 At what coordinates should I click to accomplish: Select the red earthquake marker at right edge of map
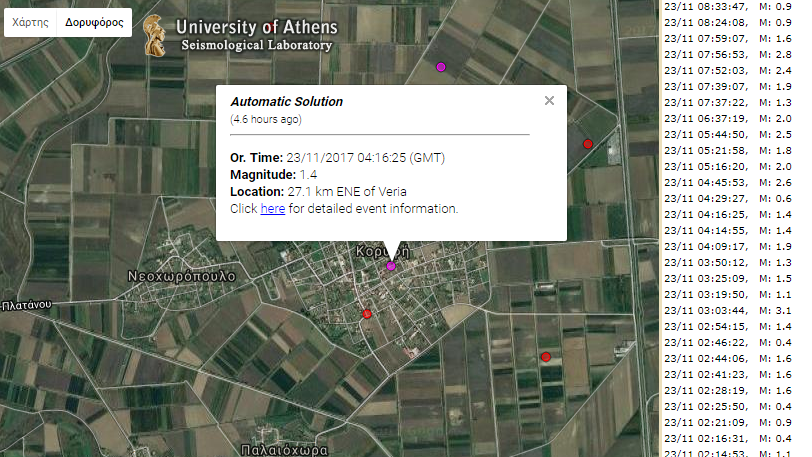point(588,144)
